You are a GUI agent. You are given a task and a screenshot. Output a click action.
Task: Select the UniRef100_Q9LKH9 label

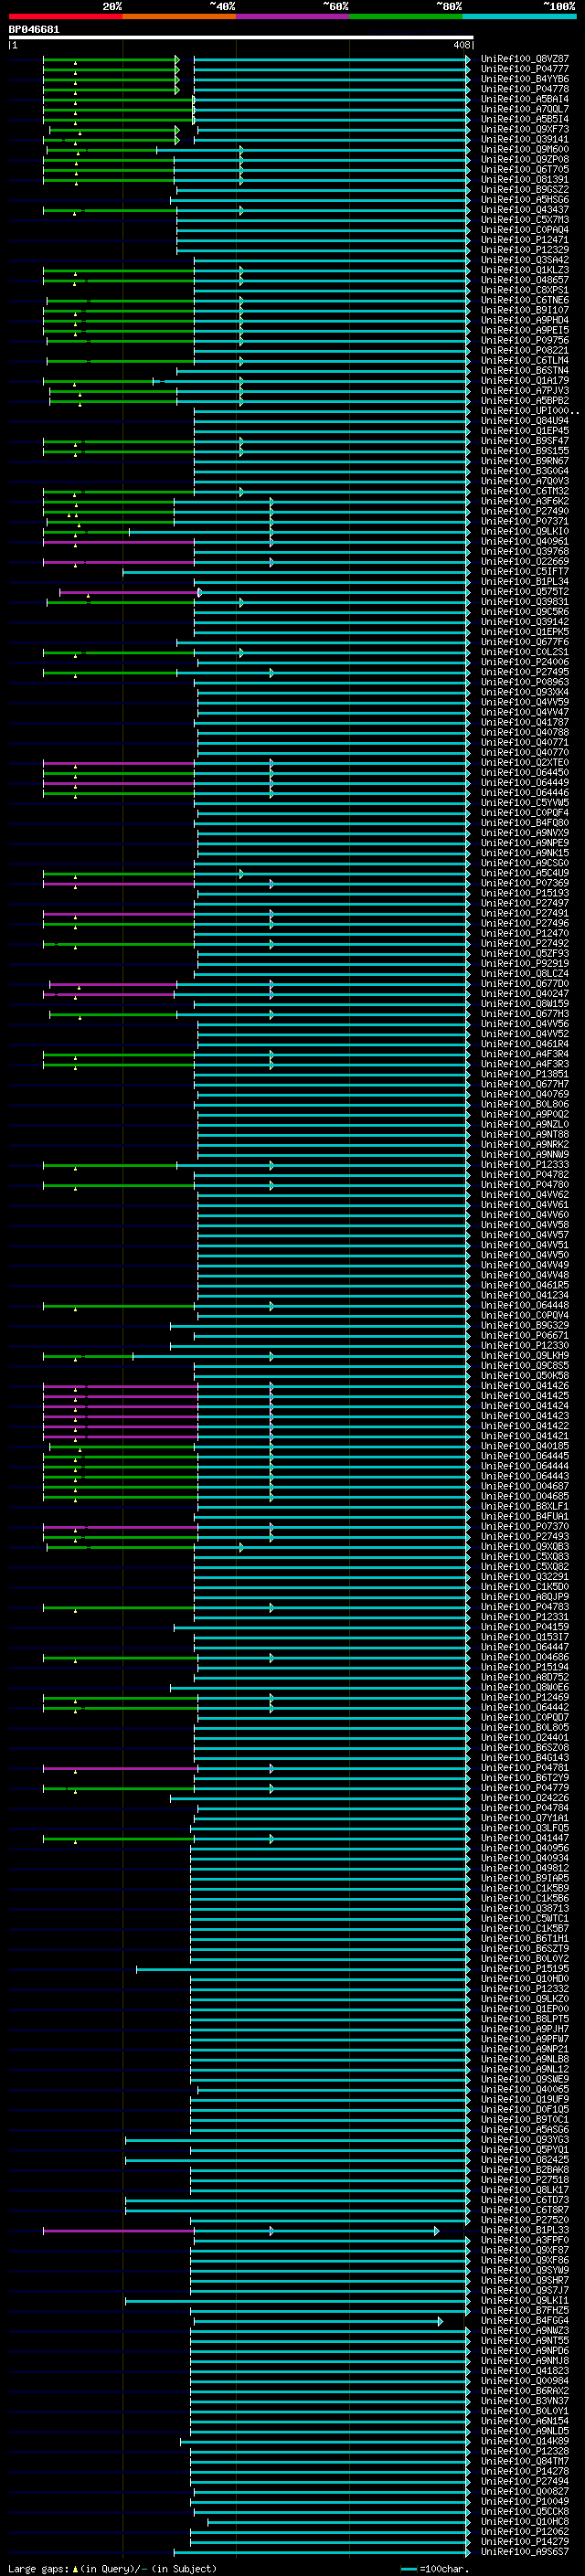525,1356
